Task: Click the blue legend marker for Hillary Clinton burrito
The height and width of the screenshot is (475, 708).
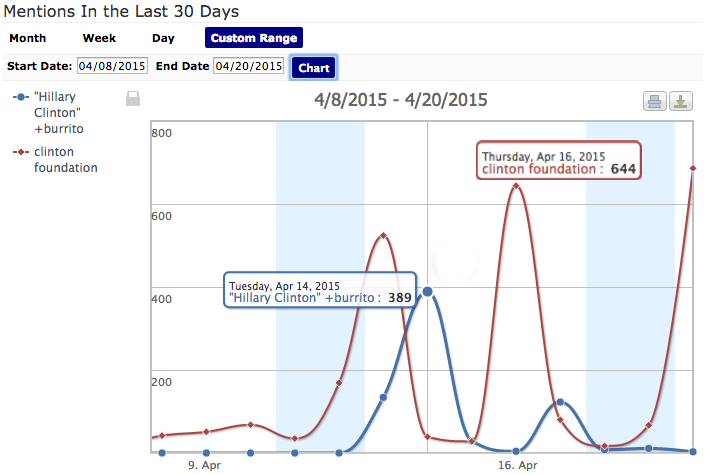Action: pyautogui.click(x=20, y=97)
